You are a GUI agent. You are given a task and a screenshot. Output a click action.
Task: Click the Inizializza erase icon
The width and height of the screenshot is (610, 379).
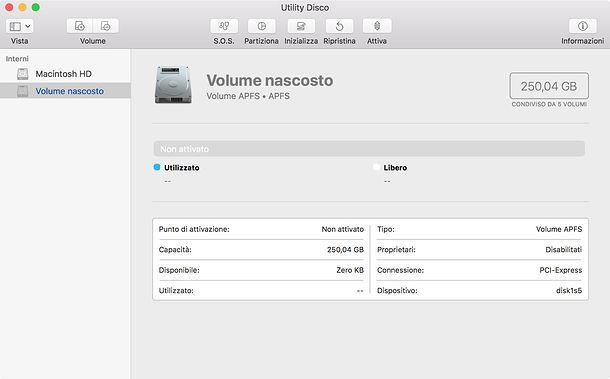click(301, 26)
